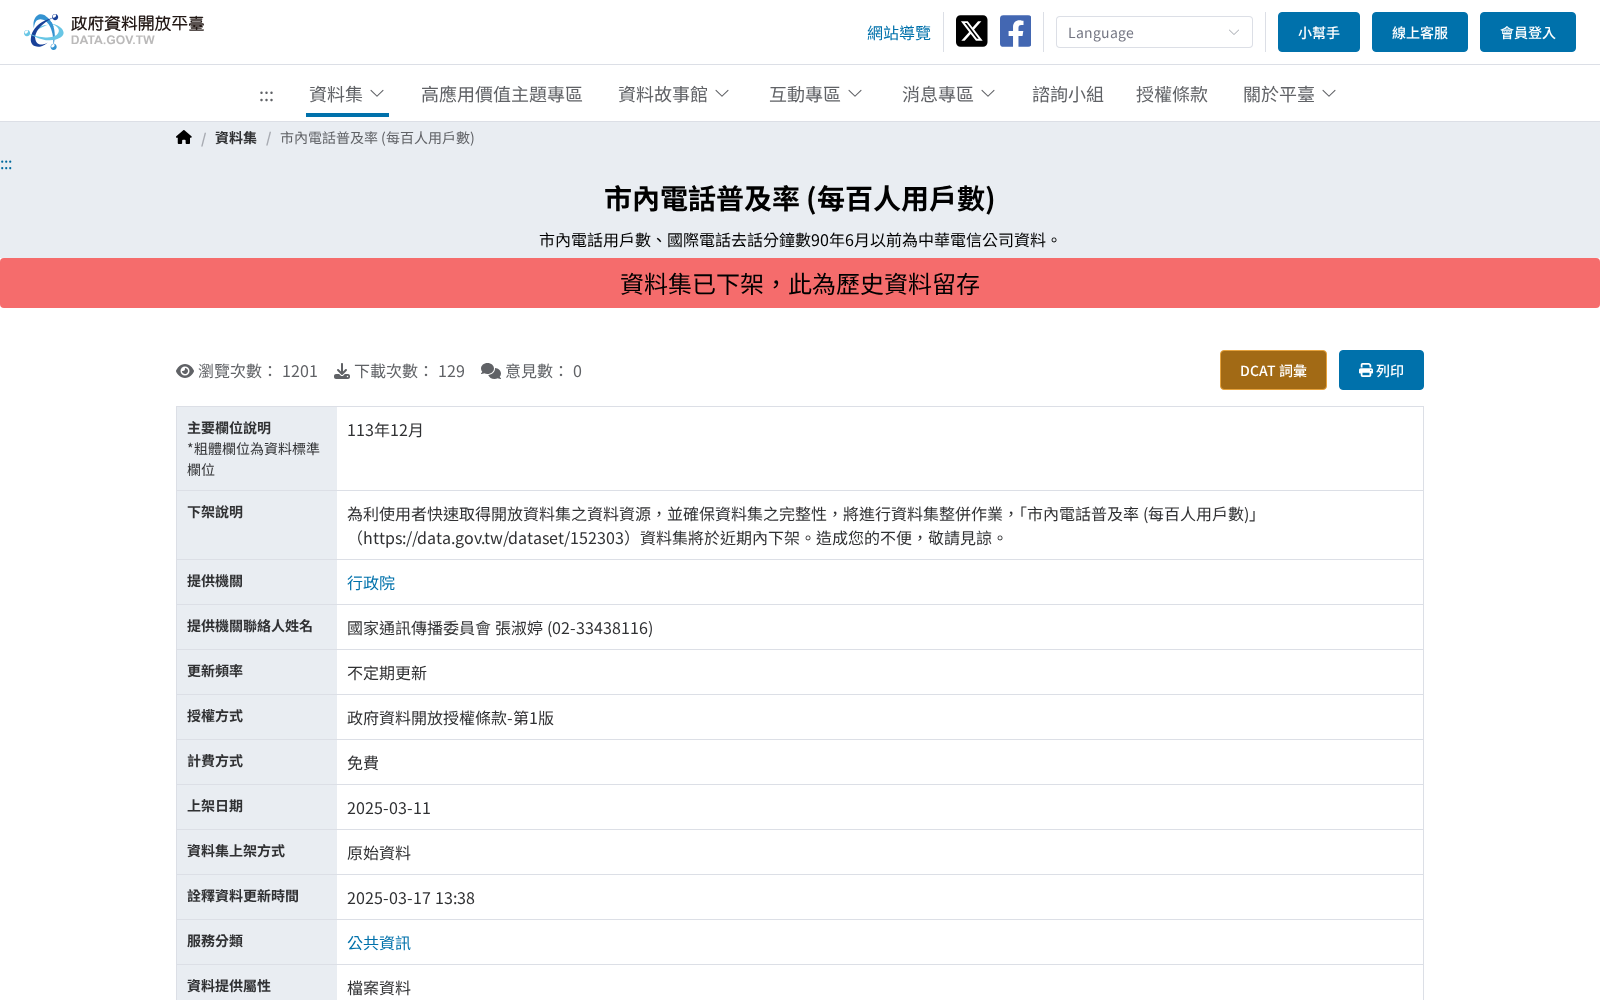Open 高應用價值主題專區 menu item
The width and height of the screenshot is (1600, 1000).
(501, 94)
